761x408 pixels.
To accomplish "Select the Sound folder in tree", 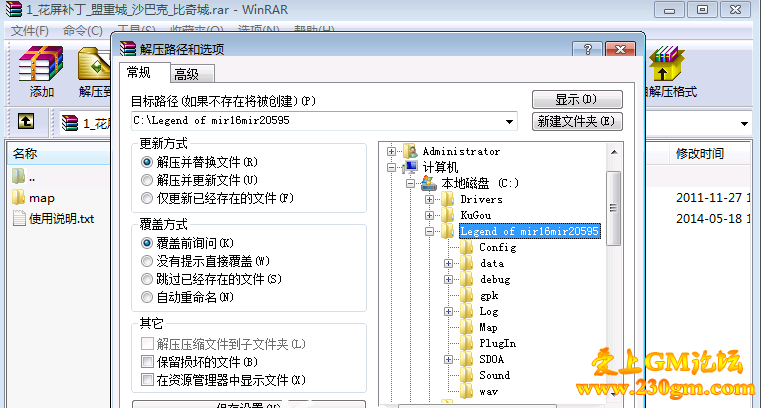I will [x=495, y=375].
